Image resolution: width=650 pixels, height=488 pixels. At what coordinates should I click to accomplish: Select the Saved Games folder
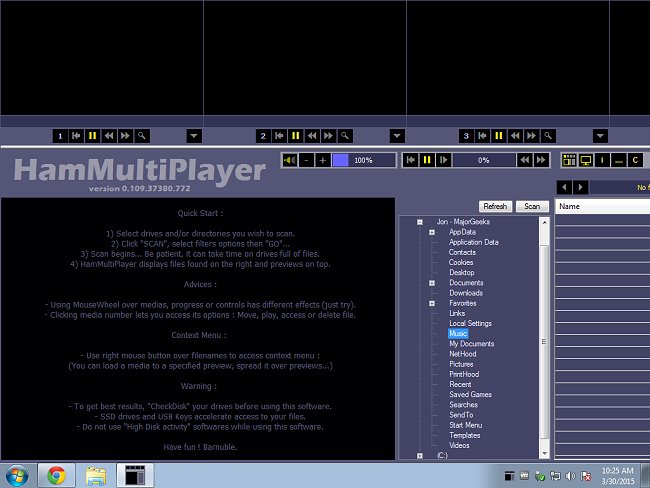coord(471,394)
